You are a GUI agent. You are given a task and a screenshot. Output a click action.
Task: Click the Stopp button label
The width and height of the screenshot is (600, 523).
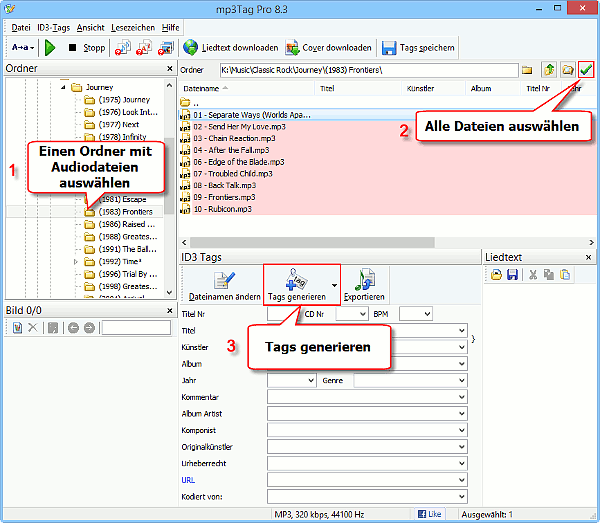coord(94,48)
